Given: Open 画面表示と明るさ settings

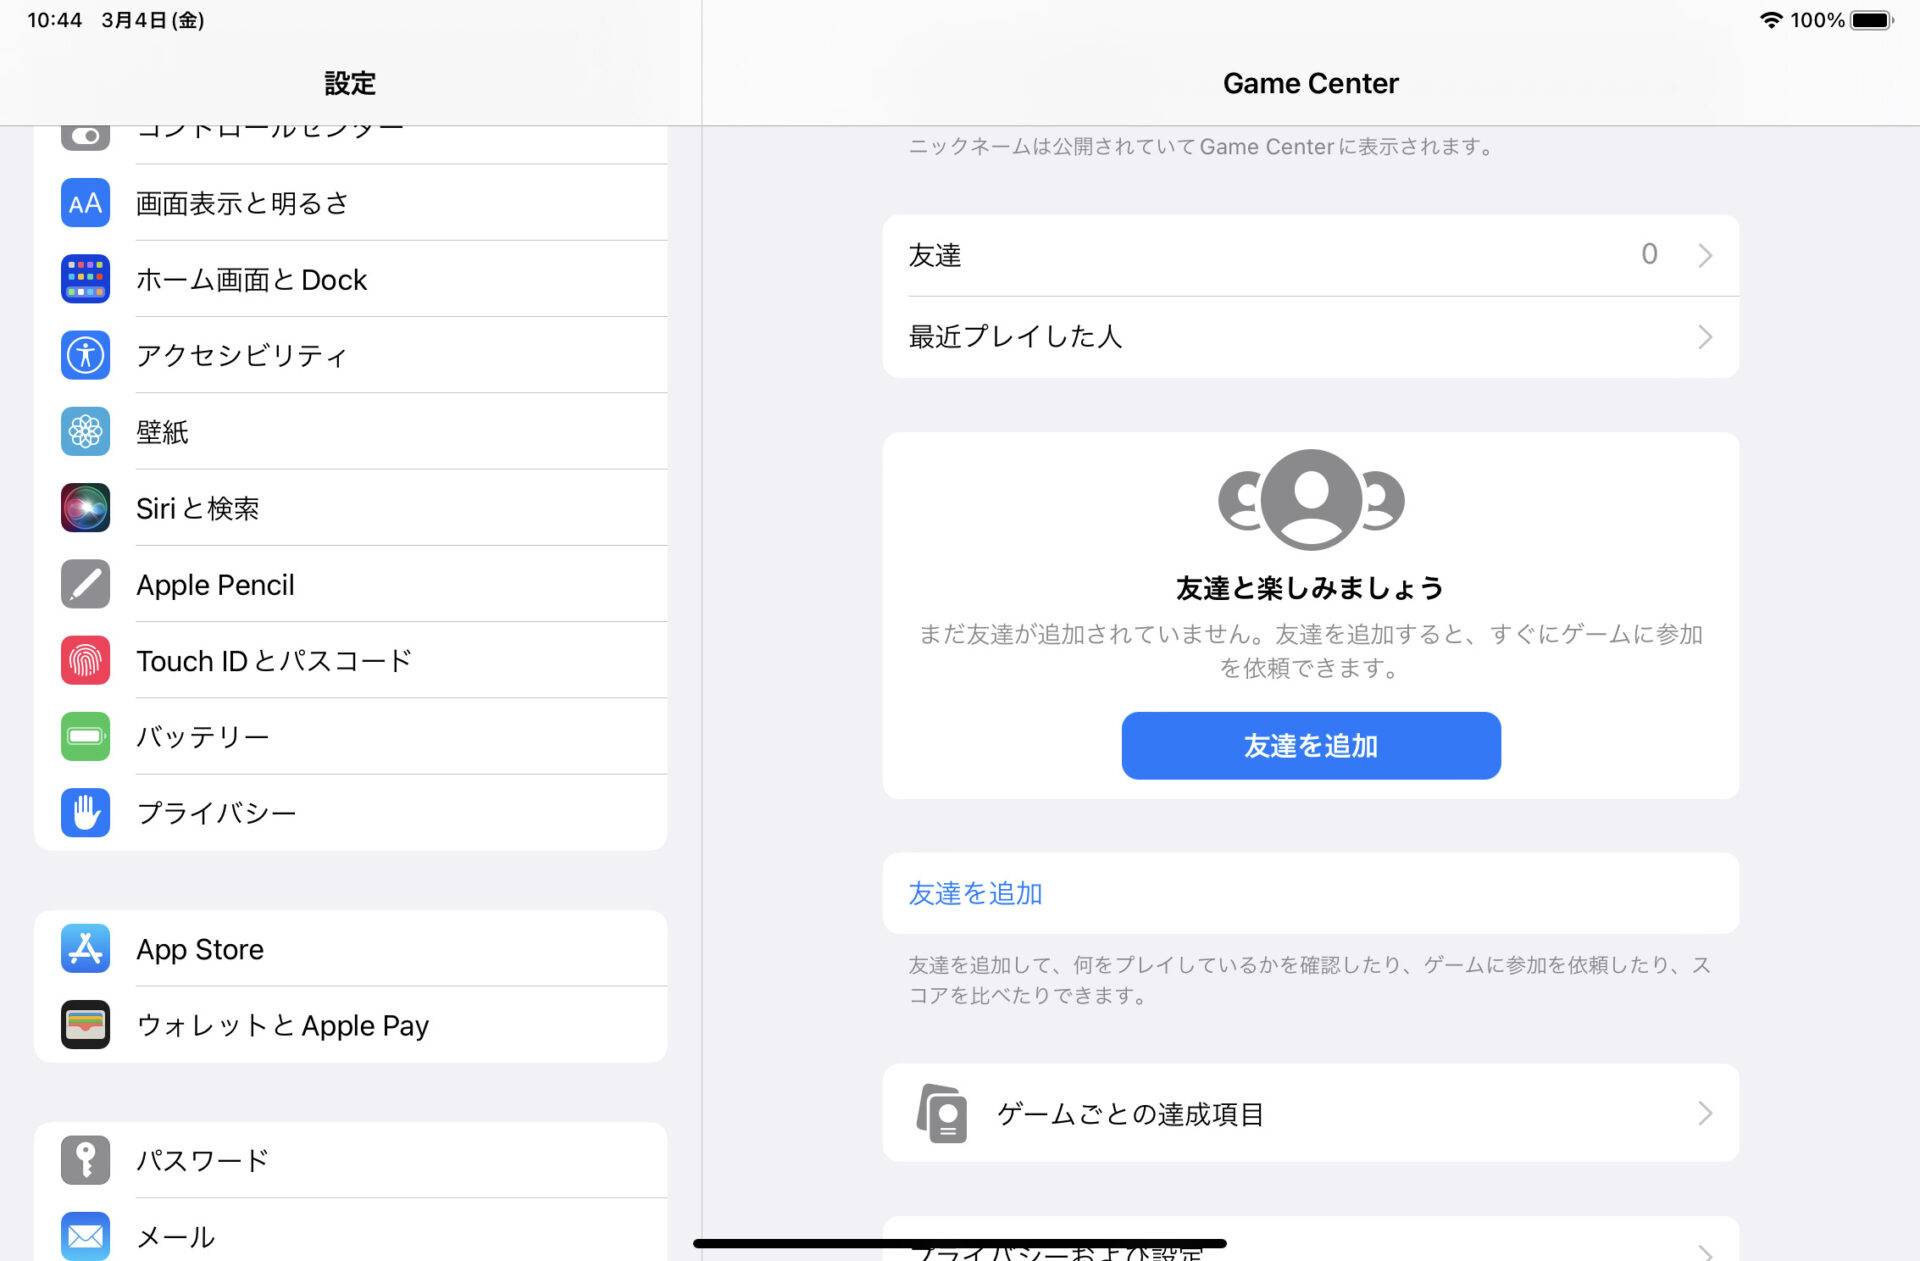Looking at the screenshot, I should pos(350,203).
